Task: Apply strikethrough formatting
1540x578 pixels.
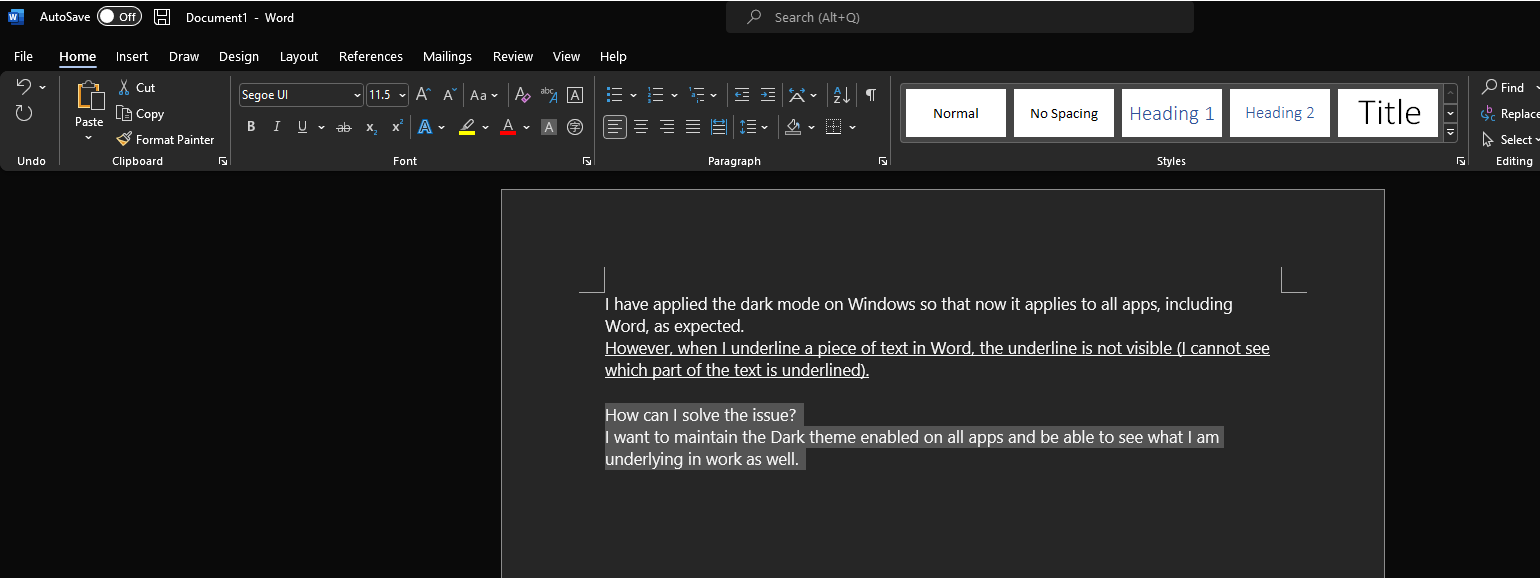Action: 344,127
